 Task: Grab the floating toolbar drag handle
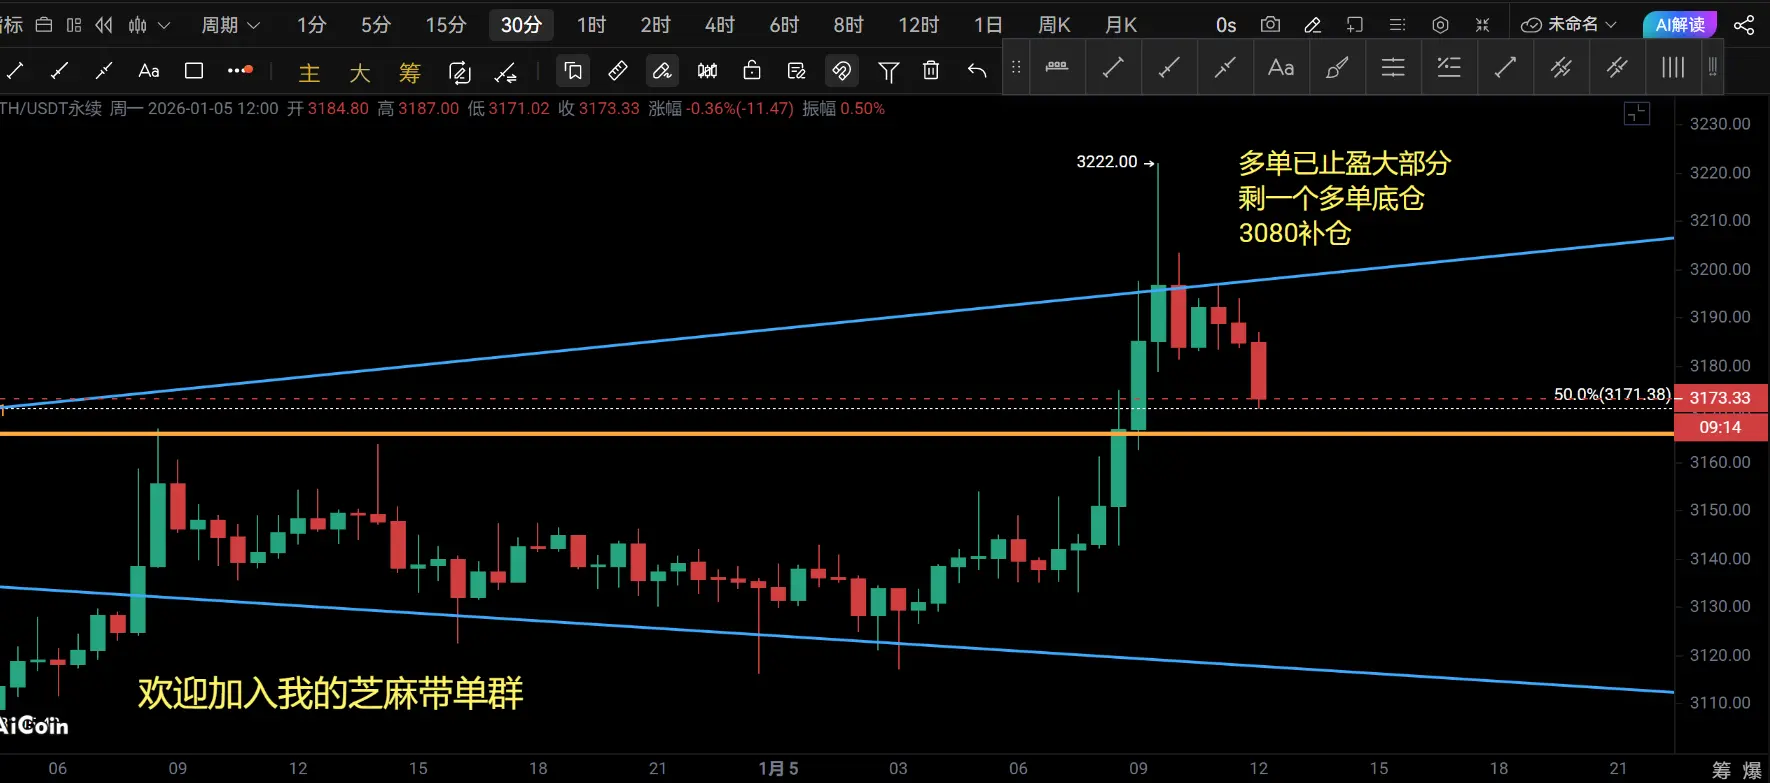1016,67
